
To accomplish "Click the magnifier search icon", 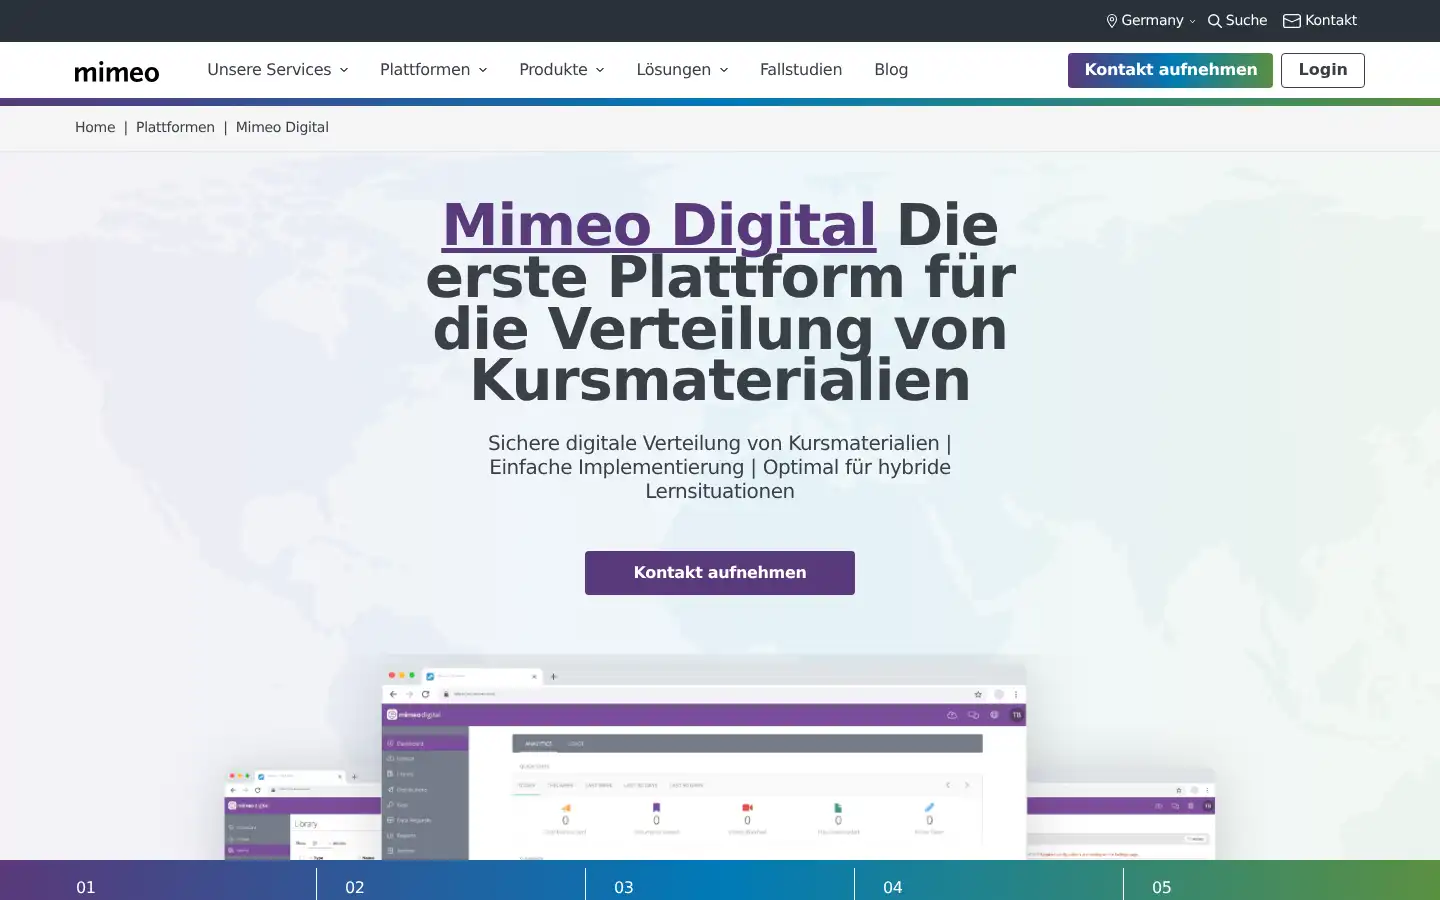I will [x=1215, y=21].
